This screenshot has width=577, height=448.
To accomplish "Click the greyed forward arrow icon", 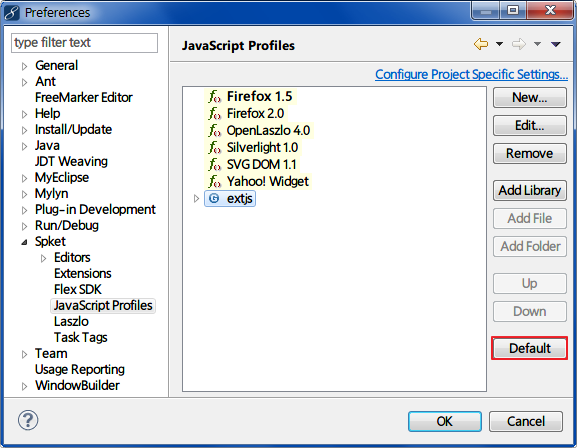I will pyautogui.click(x=519, y=44).
